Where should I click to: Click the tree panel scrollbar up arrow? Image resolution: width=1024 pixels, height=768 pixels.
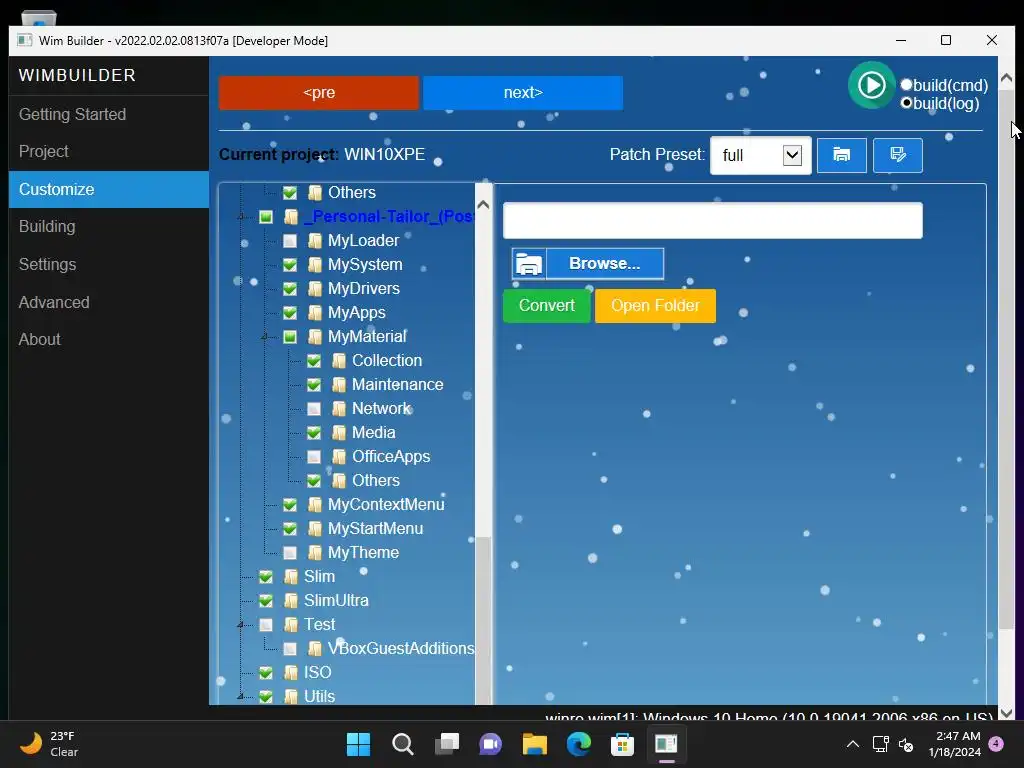[483, 204]
